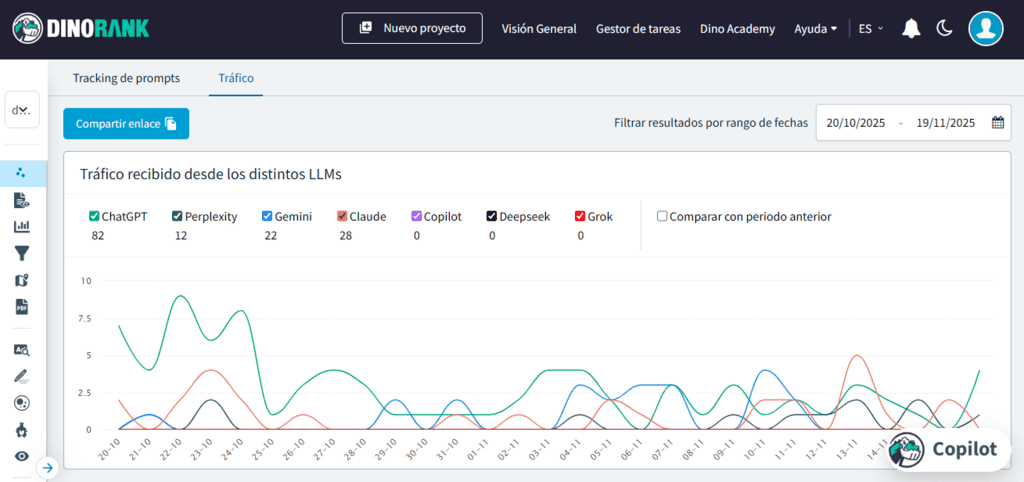Open the ES language selector

tap(871, 29)
